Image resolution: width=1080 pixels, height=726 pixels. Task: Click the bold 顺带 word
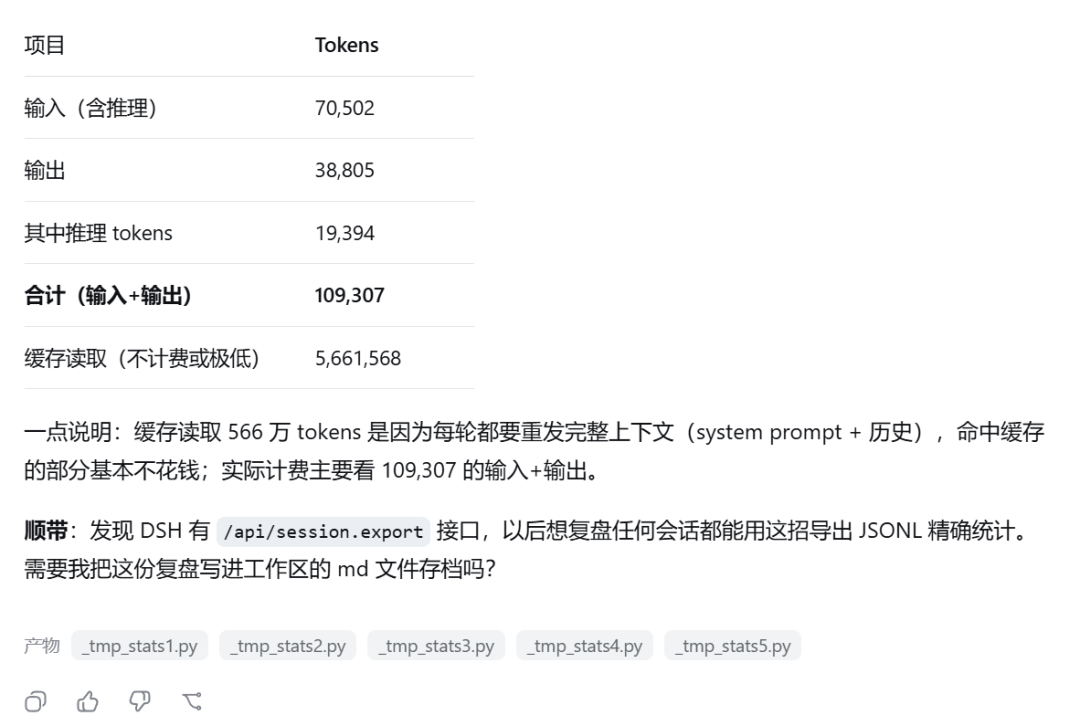coord(45,531)
